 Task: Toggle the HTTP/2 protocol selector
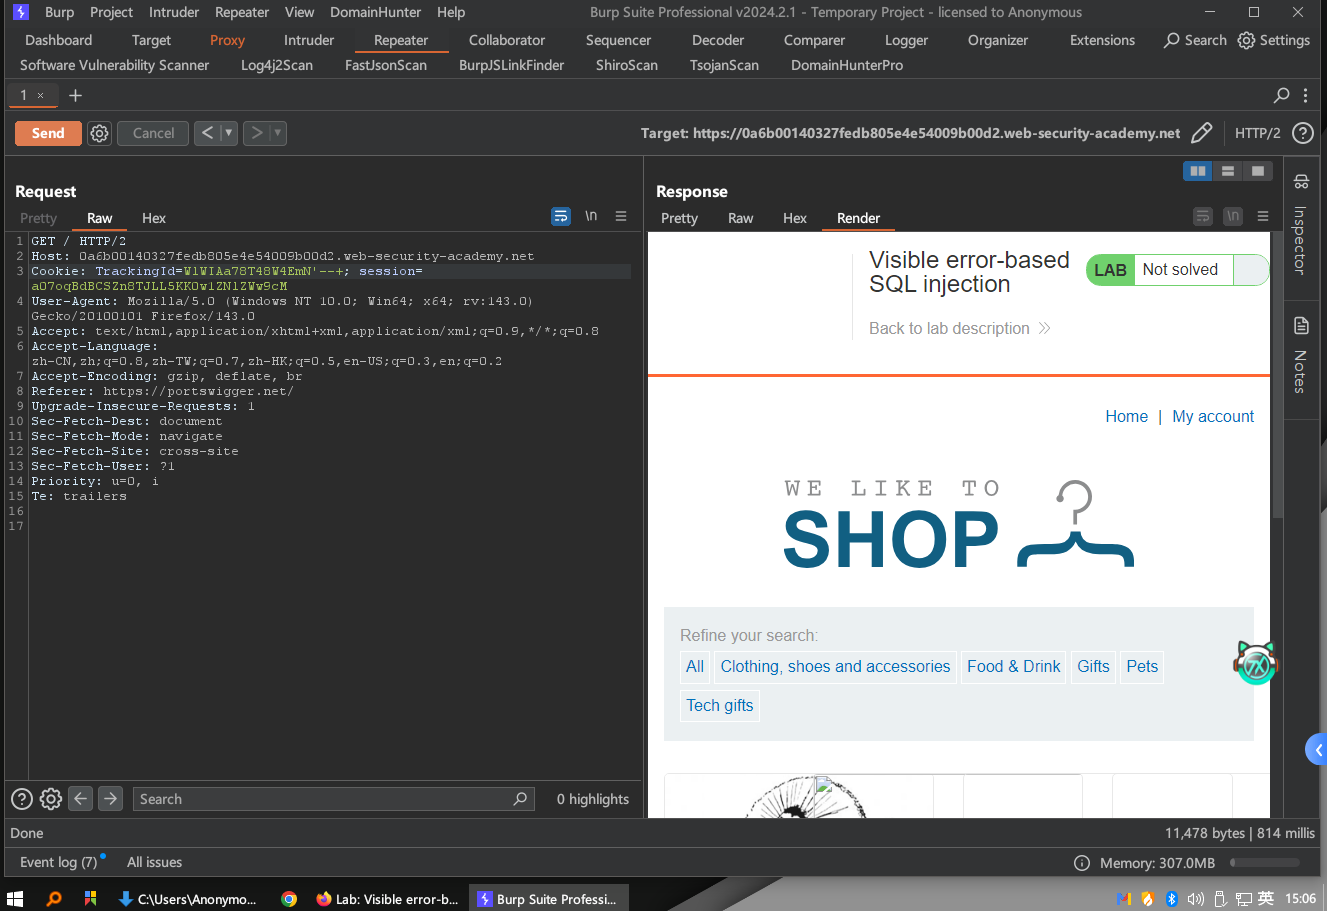click(x=1257, y=133)
